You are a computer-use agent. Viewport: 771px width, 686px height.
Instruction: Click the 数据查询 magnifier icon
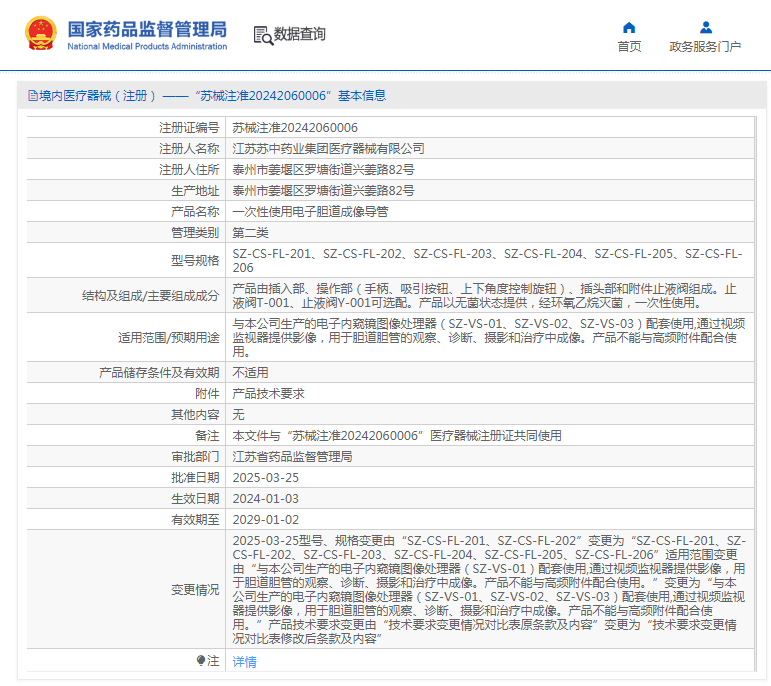[x=262, y=35]
